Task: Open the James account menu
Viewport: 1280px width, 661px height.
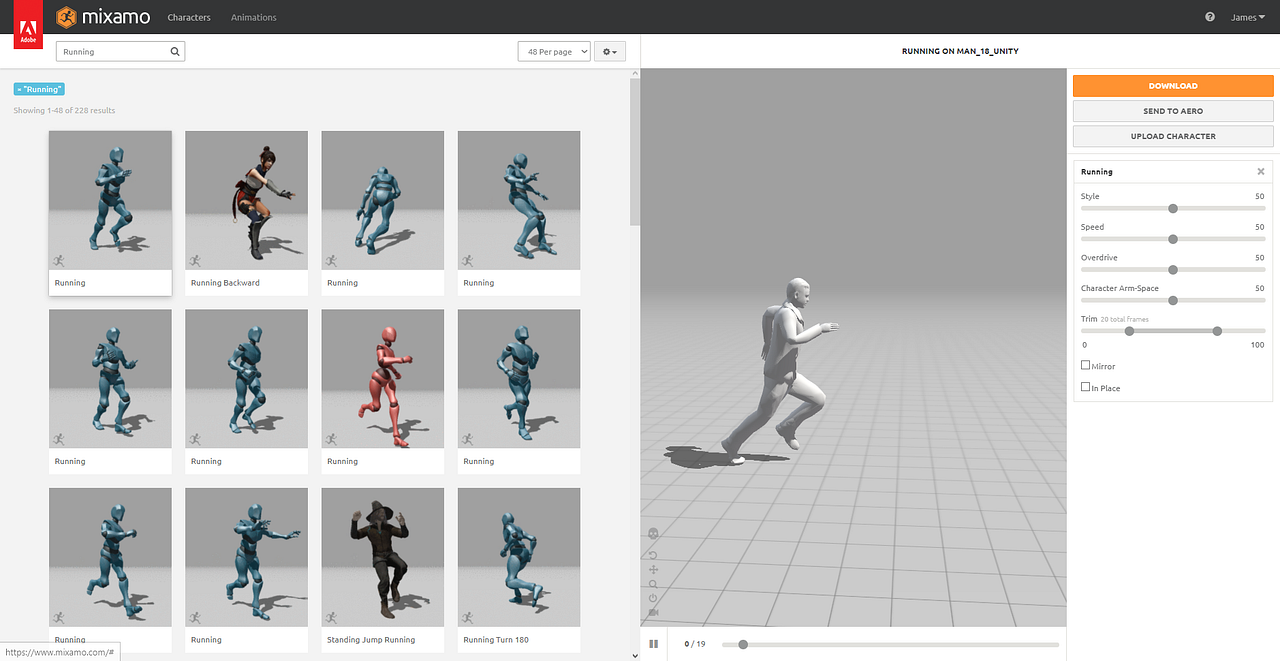Action: [x=1247, y=16]
